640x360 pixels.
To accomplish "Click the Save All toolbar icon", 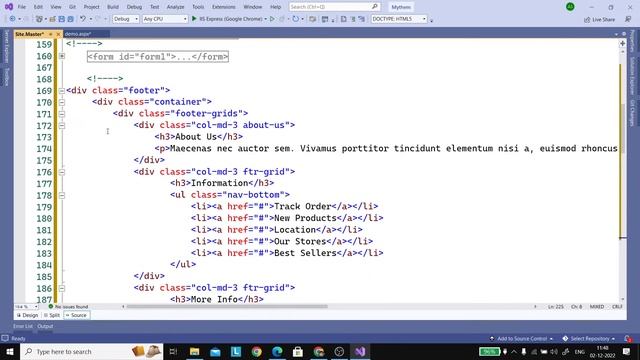I will coord(70,19).
